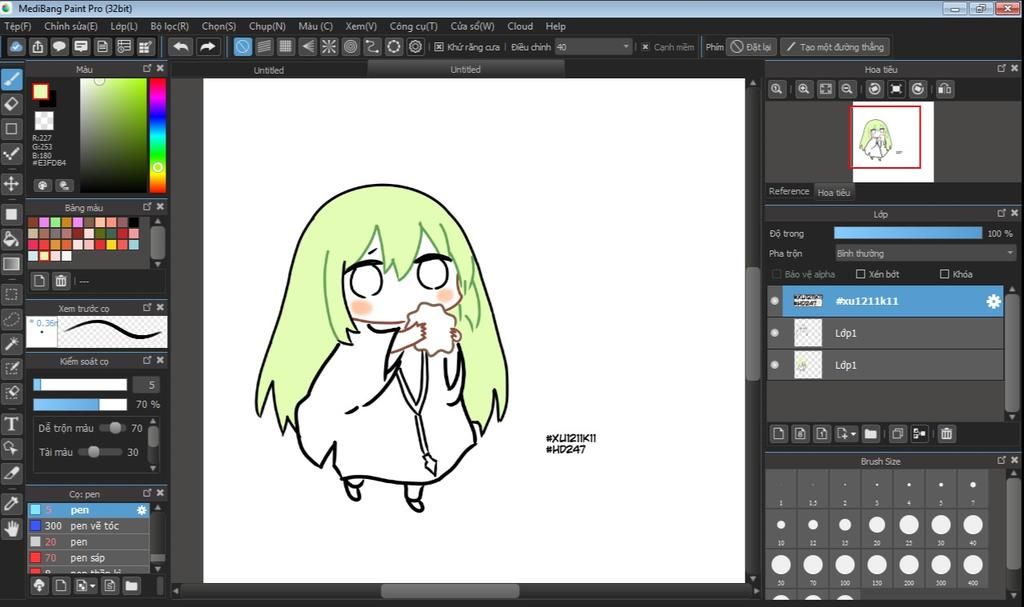Screen dimensions: 1024x607
Task: Select the Brush tool in left toolbar
Action: pyautogui.click(x=12, y=80)
